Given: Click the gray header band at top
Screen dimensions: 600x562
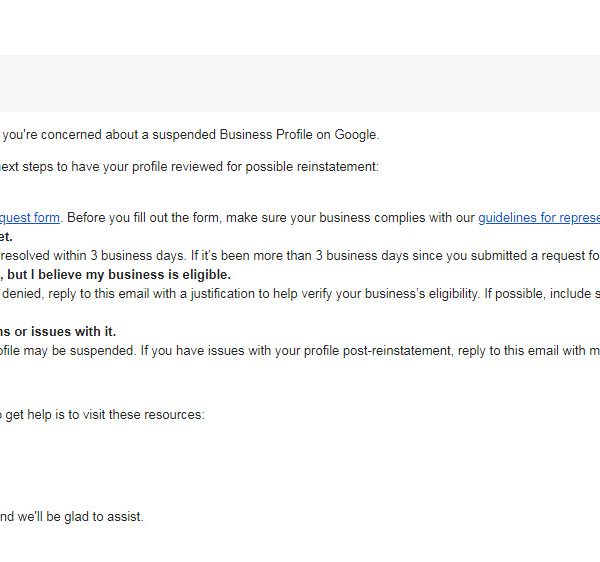Looking at the screenshot, I should pos(300,83).
